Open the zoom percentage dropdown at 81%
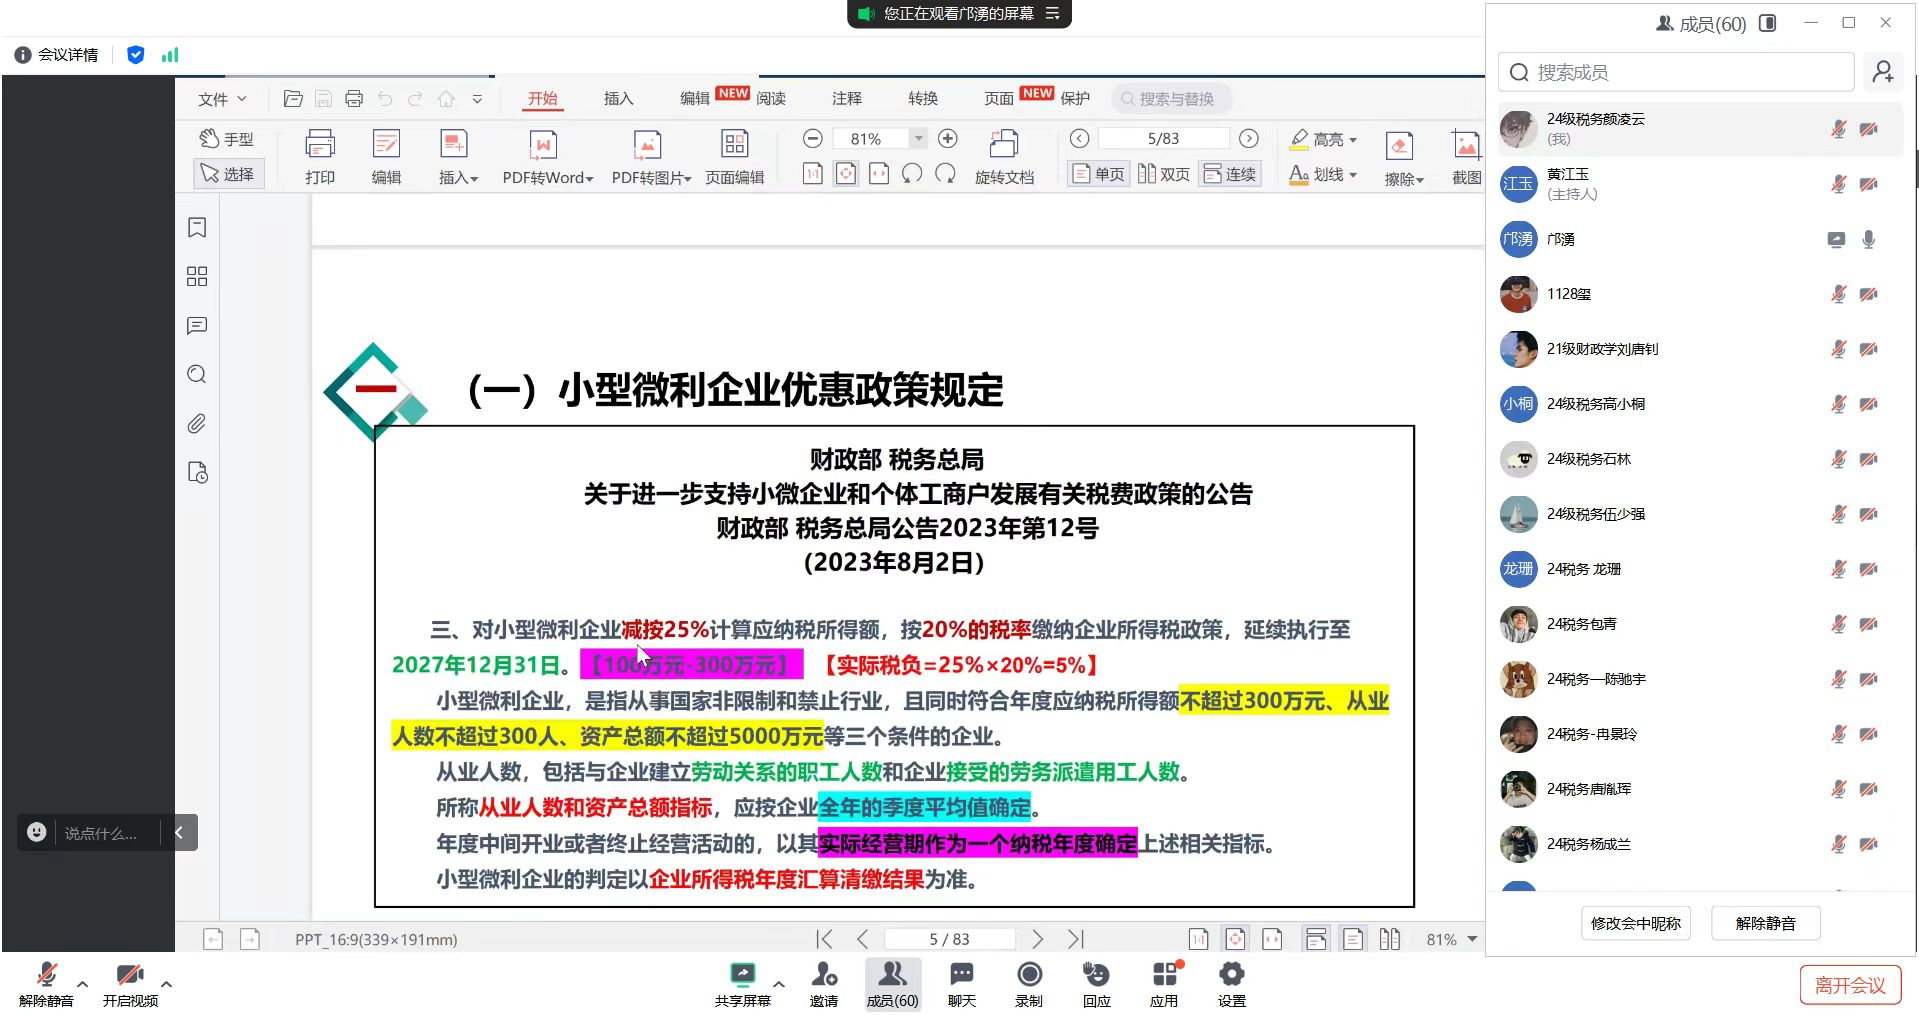The height and width of the screenshot is (1015, 1919). click(918, 139)
